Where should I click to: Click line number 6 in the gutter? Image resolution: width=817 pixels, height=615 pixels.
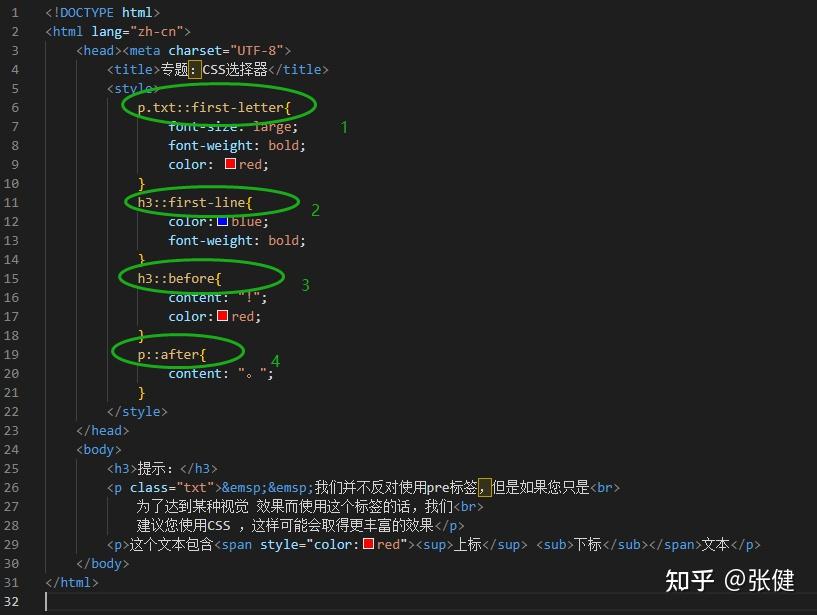(x=15, y=108)
